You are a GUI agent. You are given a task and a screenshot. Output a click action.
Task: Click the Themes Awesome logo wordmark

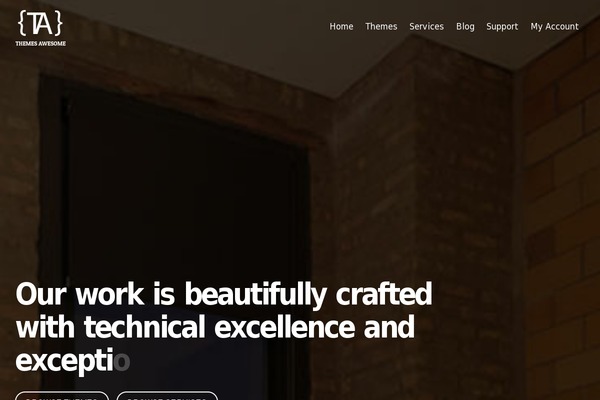(41, 44)
